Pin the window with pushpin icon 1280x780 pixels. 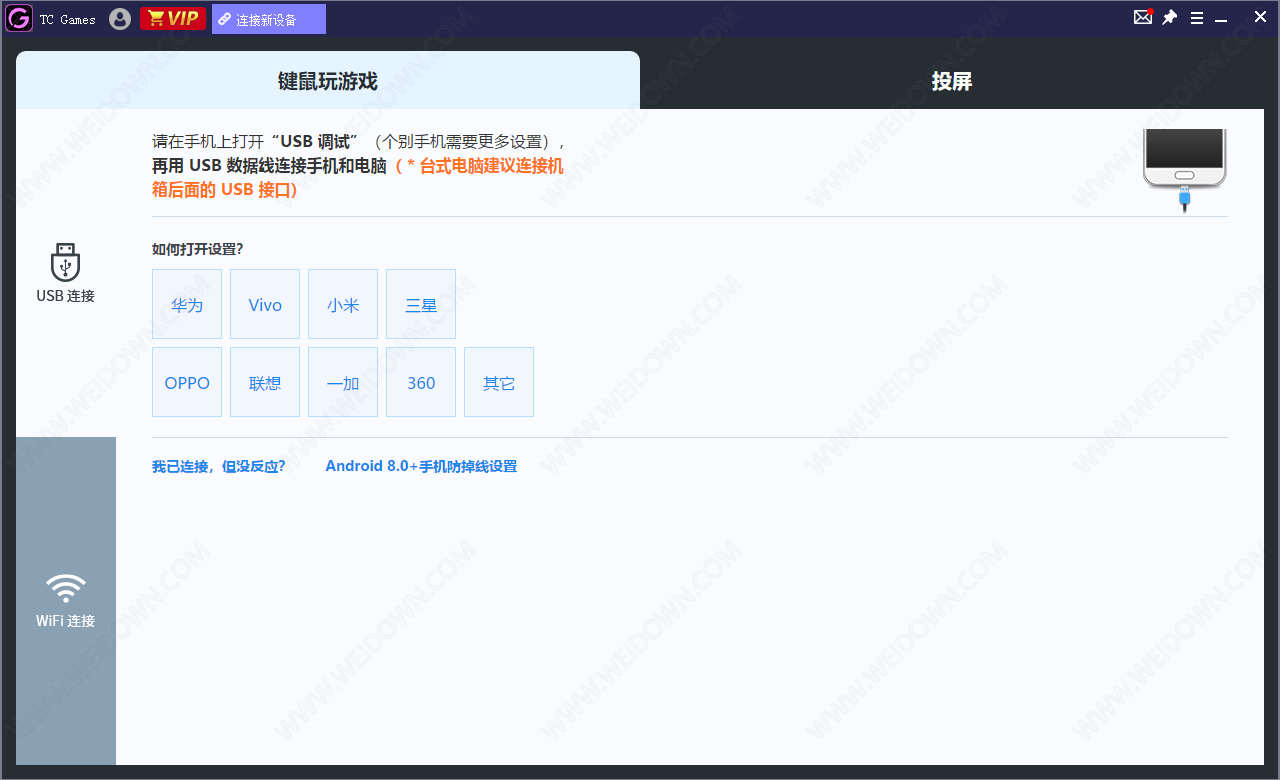1169,17
